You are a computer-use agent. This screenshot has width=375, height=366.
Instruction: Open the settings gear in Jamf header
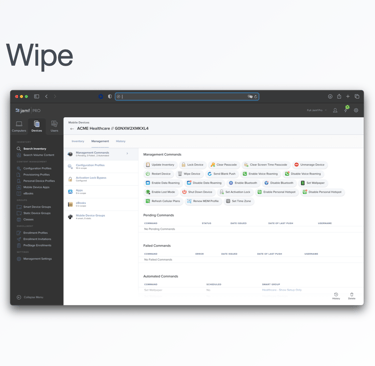356,110
